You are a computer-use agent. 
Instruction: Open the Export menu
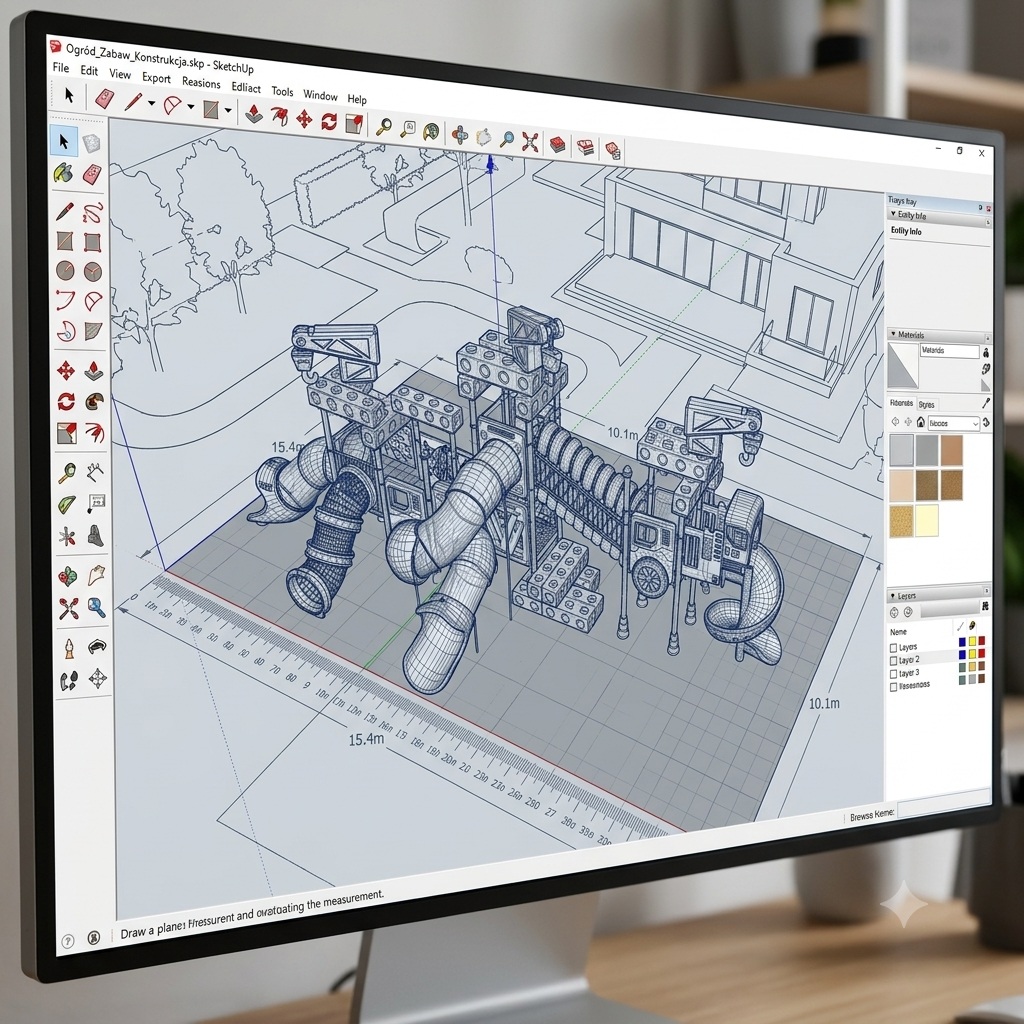coord(156,78)
